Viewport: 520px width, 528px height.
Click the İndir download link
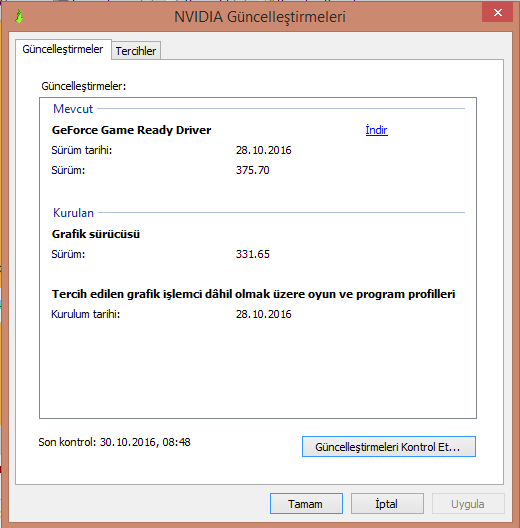click(x=377, y=130)
